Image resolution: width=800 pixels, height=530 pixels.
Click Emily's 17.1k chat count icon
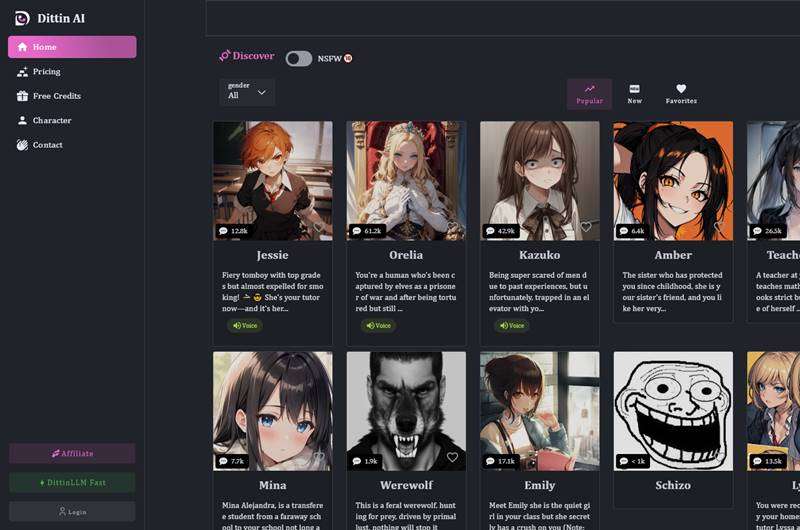tap(490, 461)
